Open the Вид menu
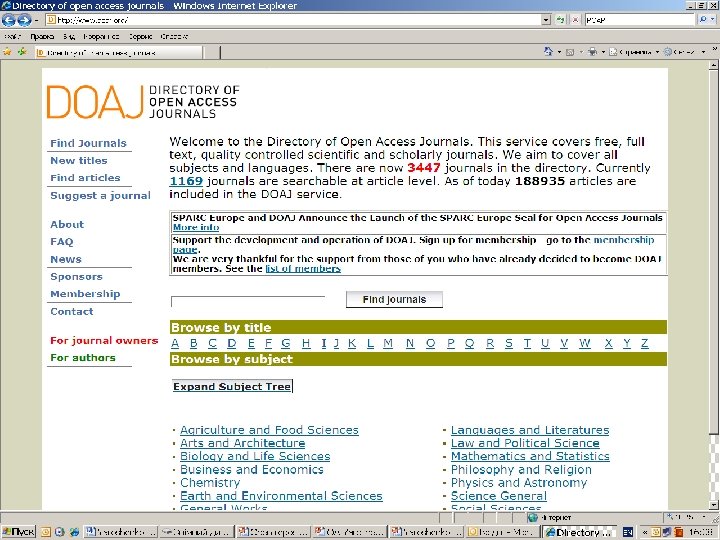 click(x=69, y=36)
